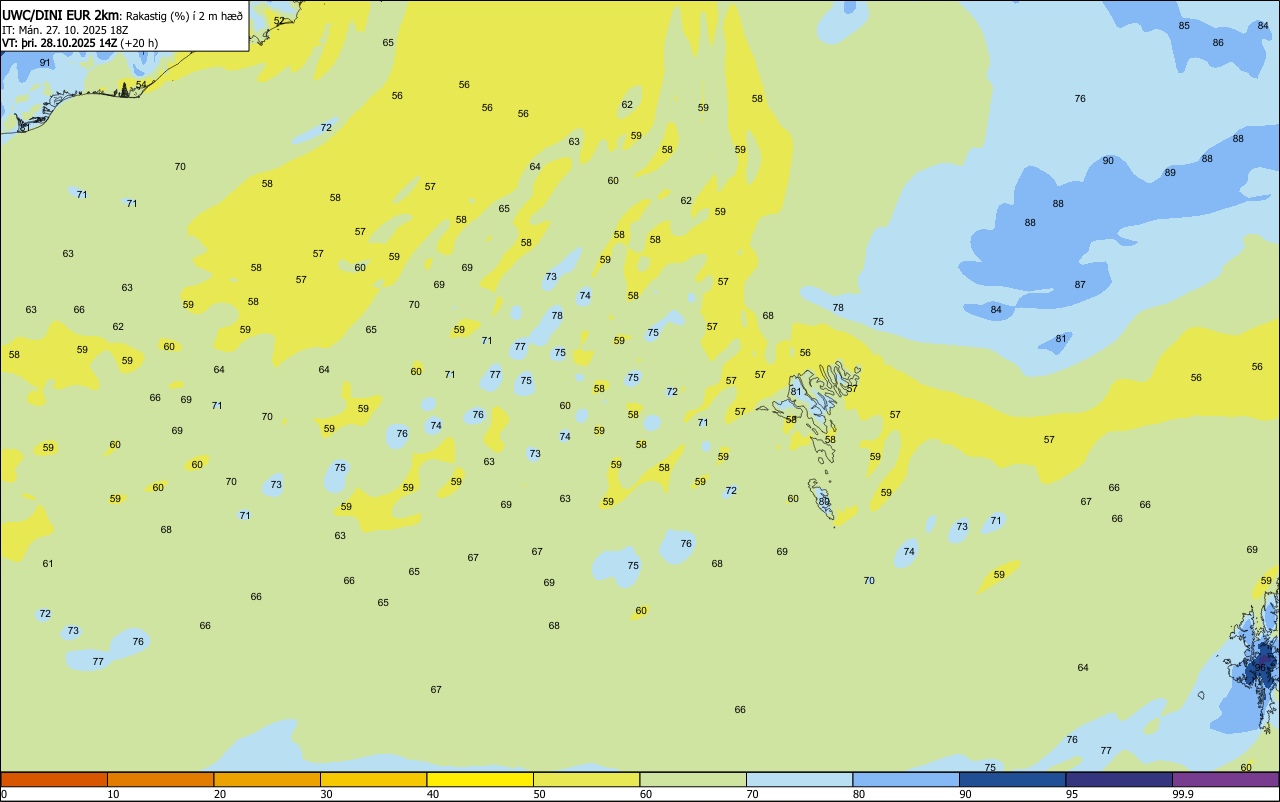1280x802 pixels.
Task: Click the '99.9' legend scale label
Action: point(1183,794)
